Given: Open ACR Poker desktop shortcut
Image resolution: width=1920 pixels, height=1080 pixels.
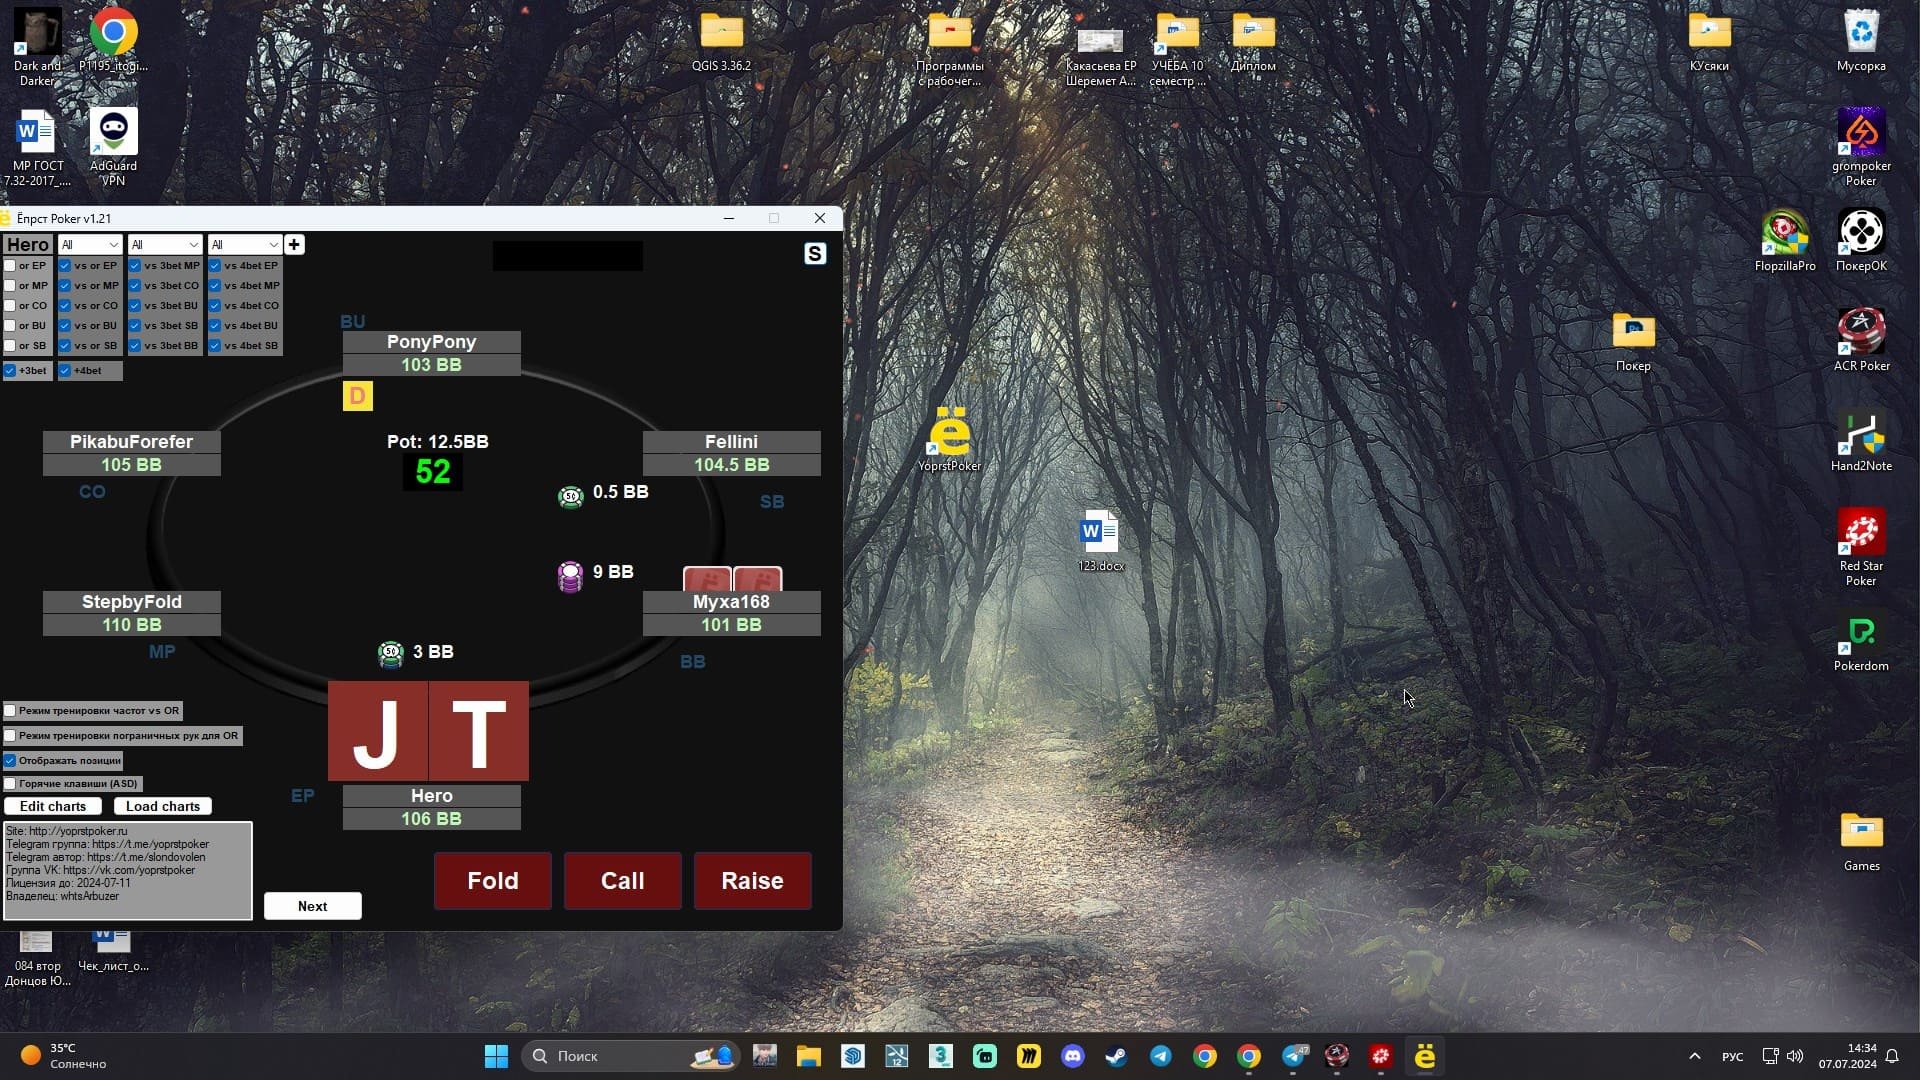Looking at the screenshot, I should (x=1861, y=341).
